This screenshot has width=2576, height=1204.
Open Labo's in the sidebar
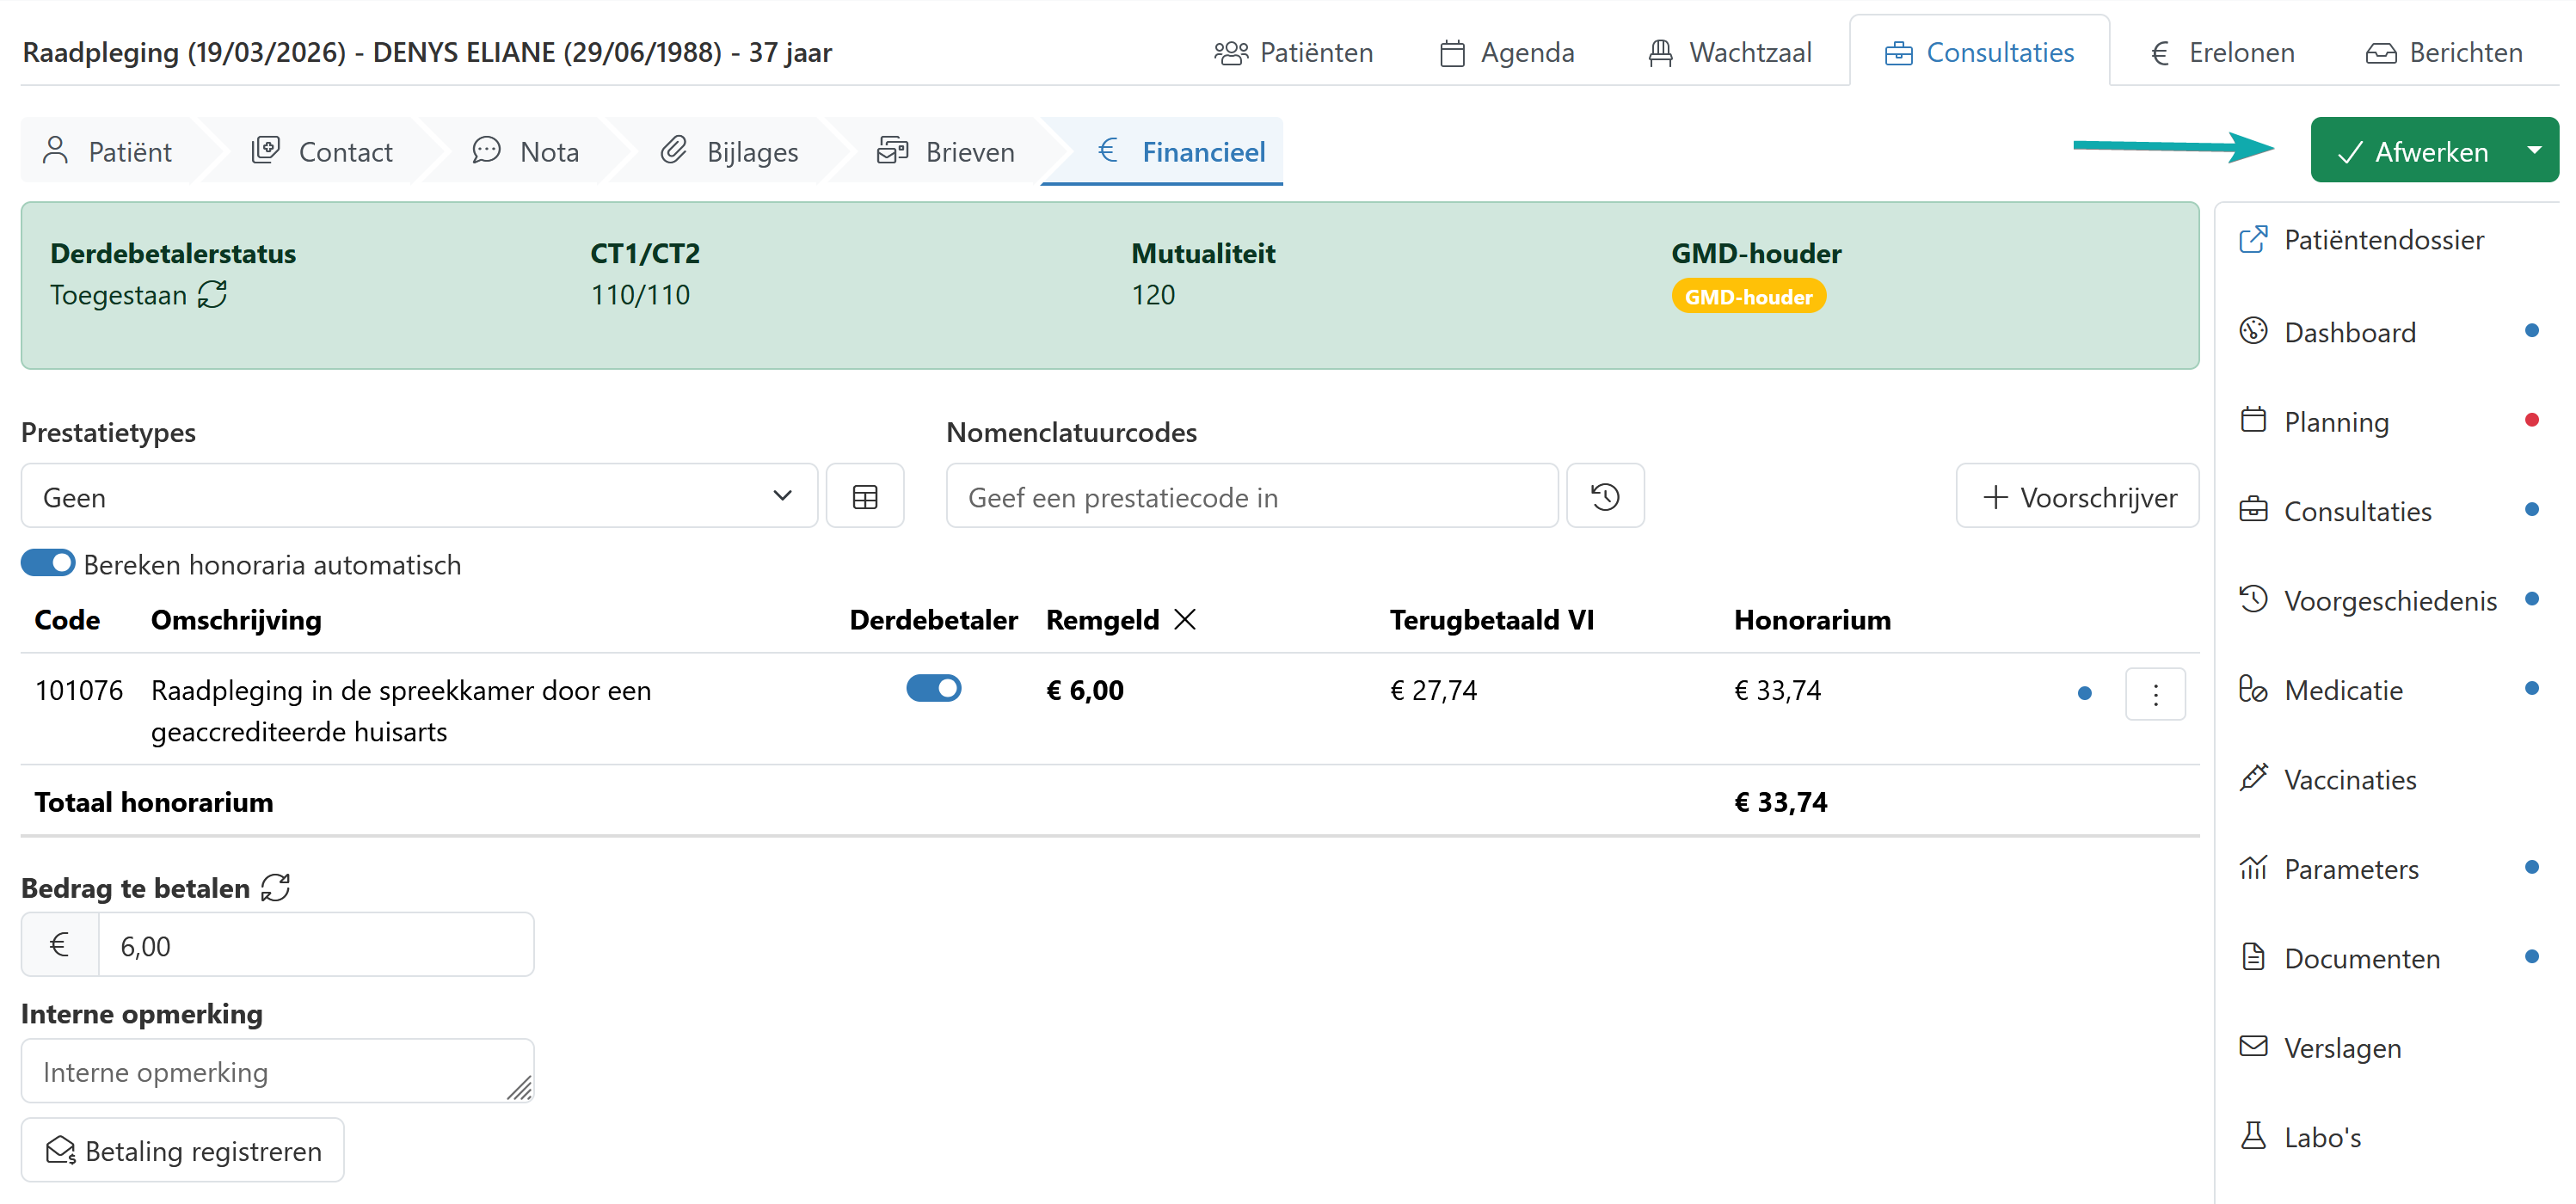coord(2321,1137)
